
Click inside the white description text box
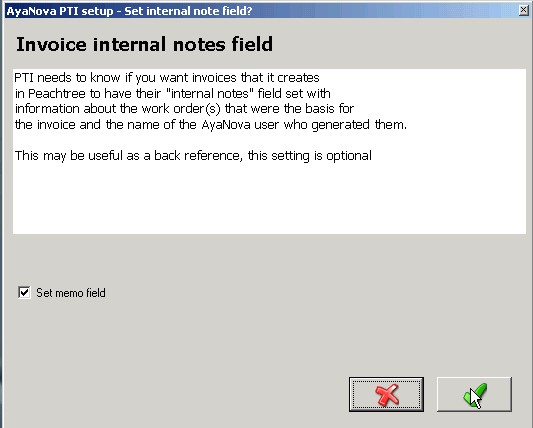[x=269, y=152]
